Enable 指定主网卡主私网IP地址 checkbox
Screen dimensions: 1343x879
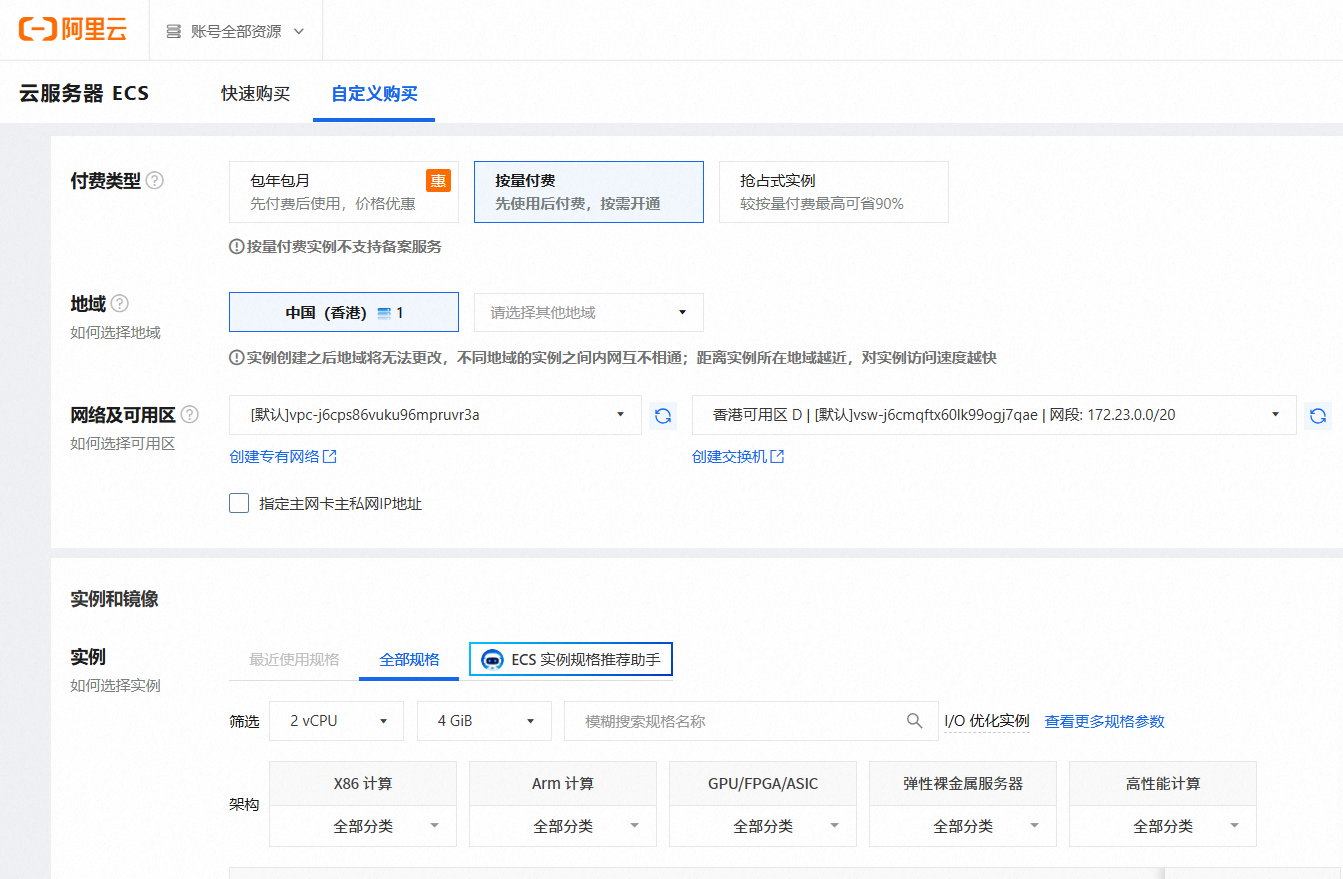239,503
